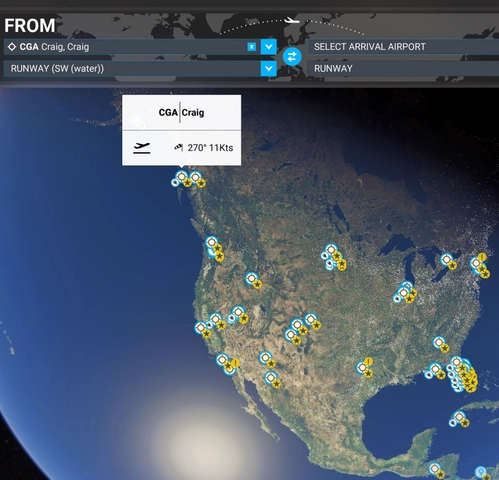Image resolution: width=499 pixels, height=480 pixels.
Task: Select the San Francisco coastal airport marker
Action: click(201, 328)
